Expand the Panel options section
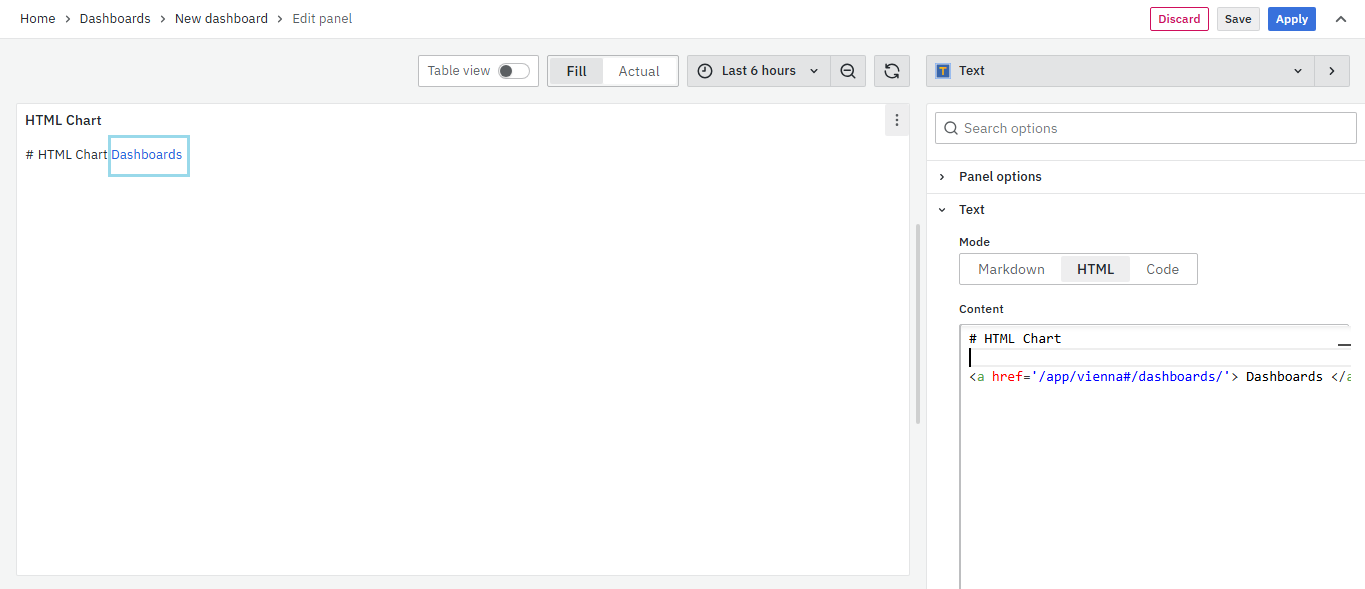 pos(1000,177)
